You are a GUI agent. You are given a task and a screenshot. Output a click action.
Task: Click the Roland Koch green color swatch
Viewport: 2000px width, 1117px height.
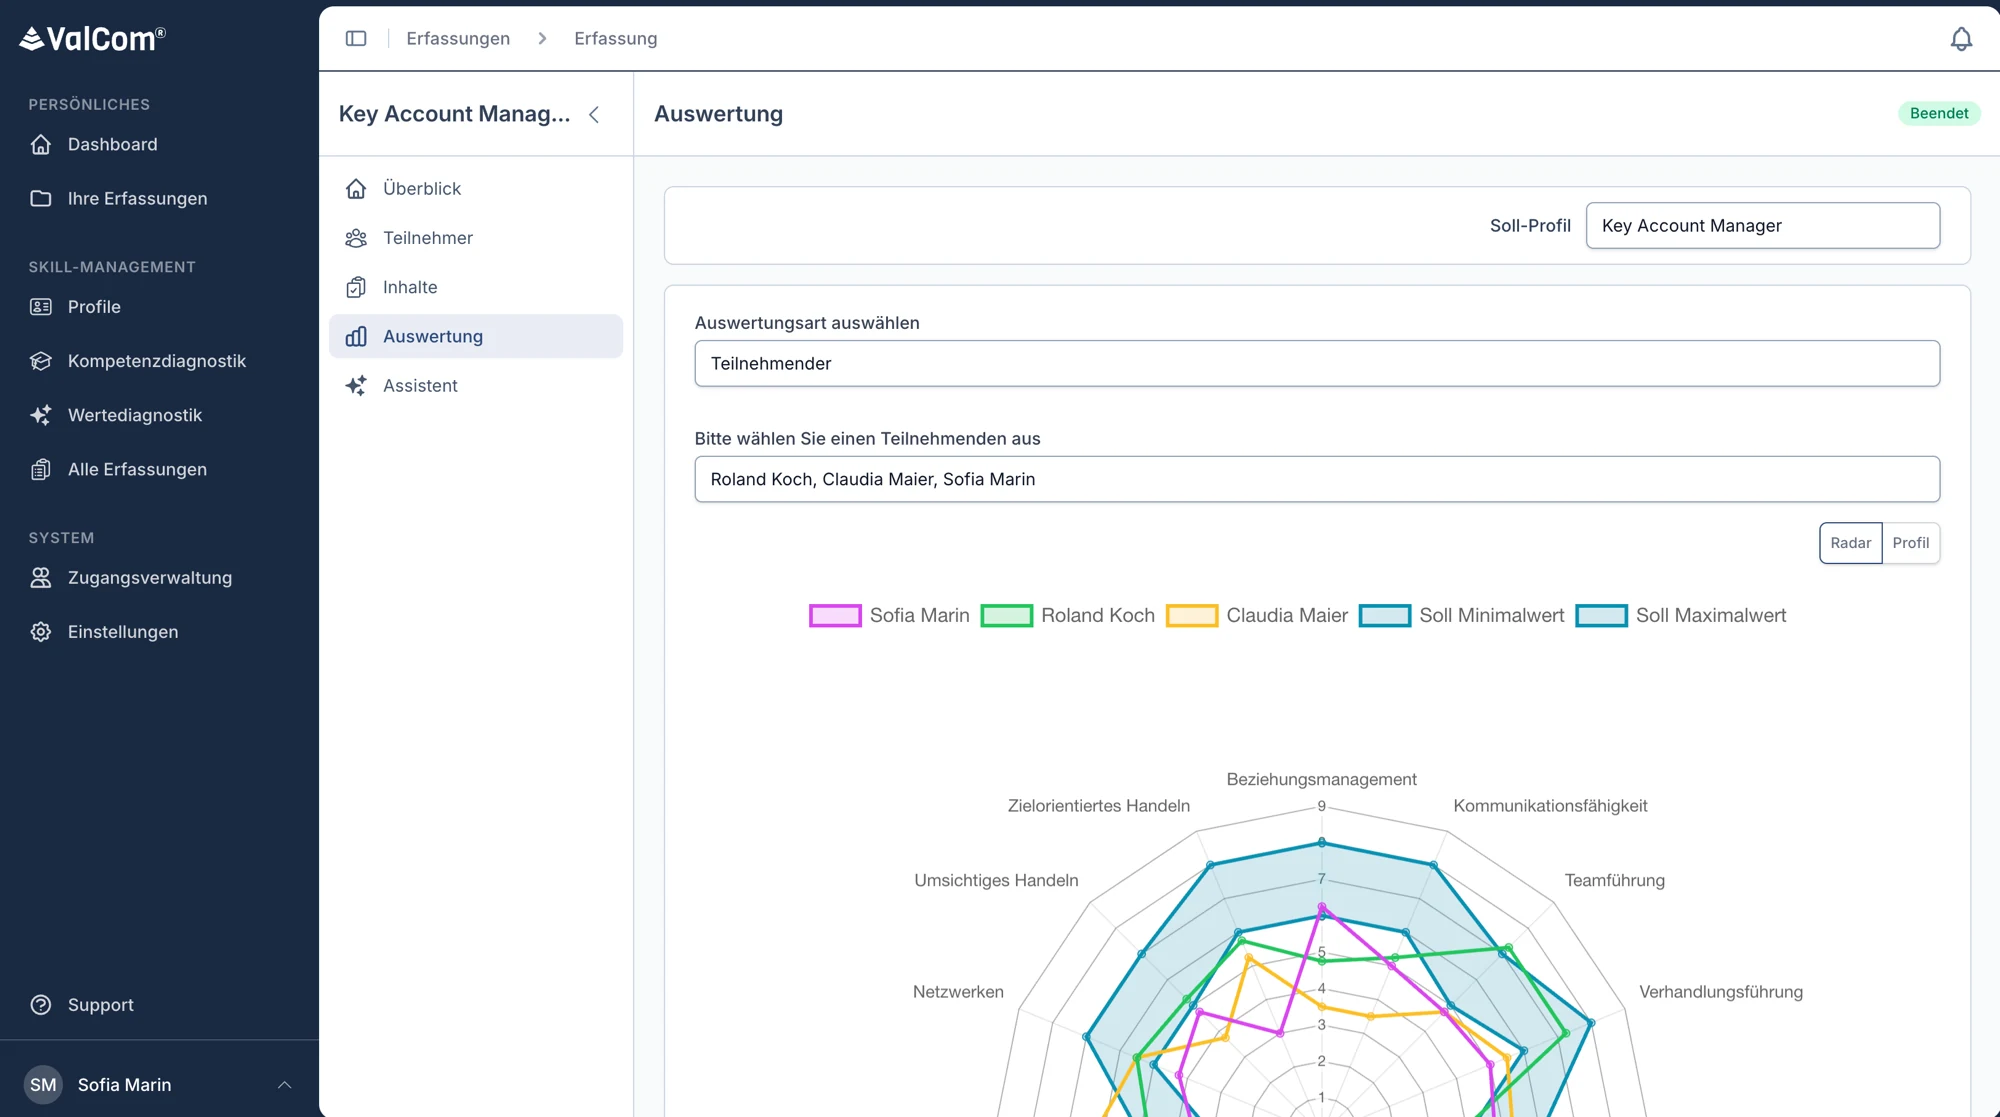[x=1007, y=616]
